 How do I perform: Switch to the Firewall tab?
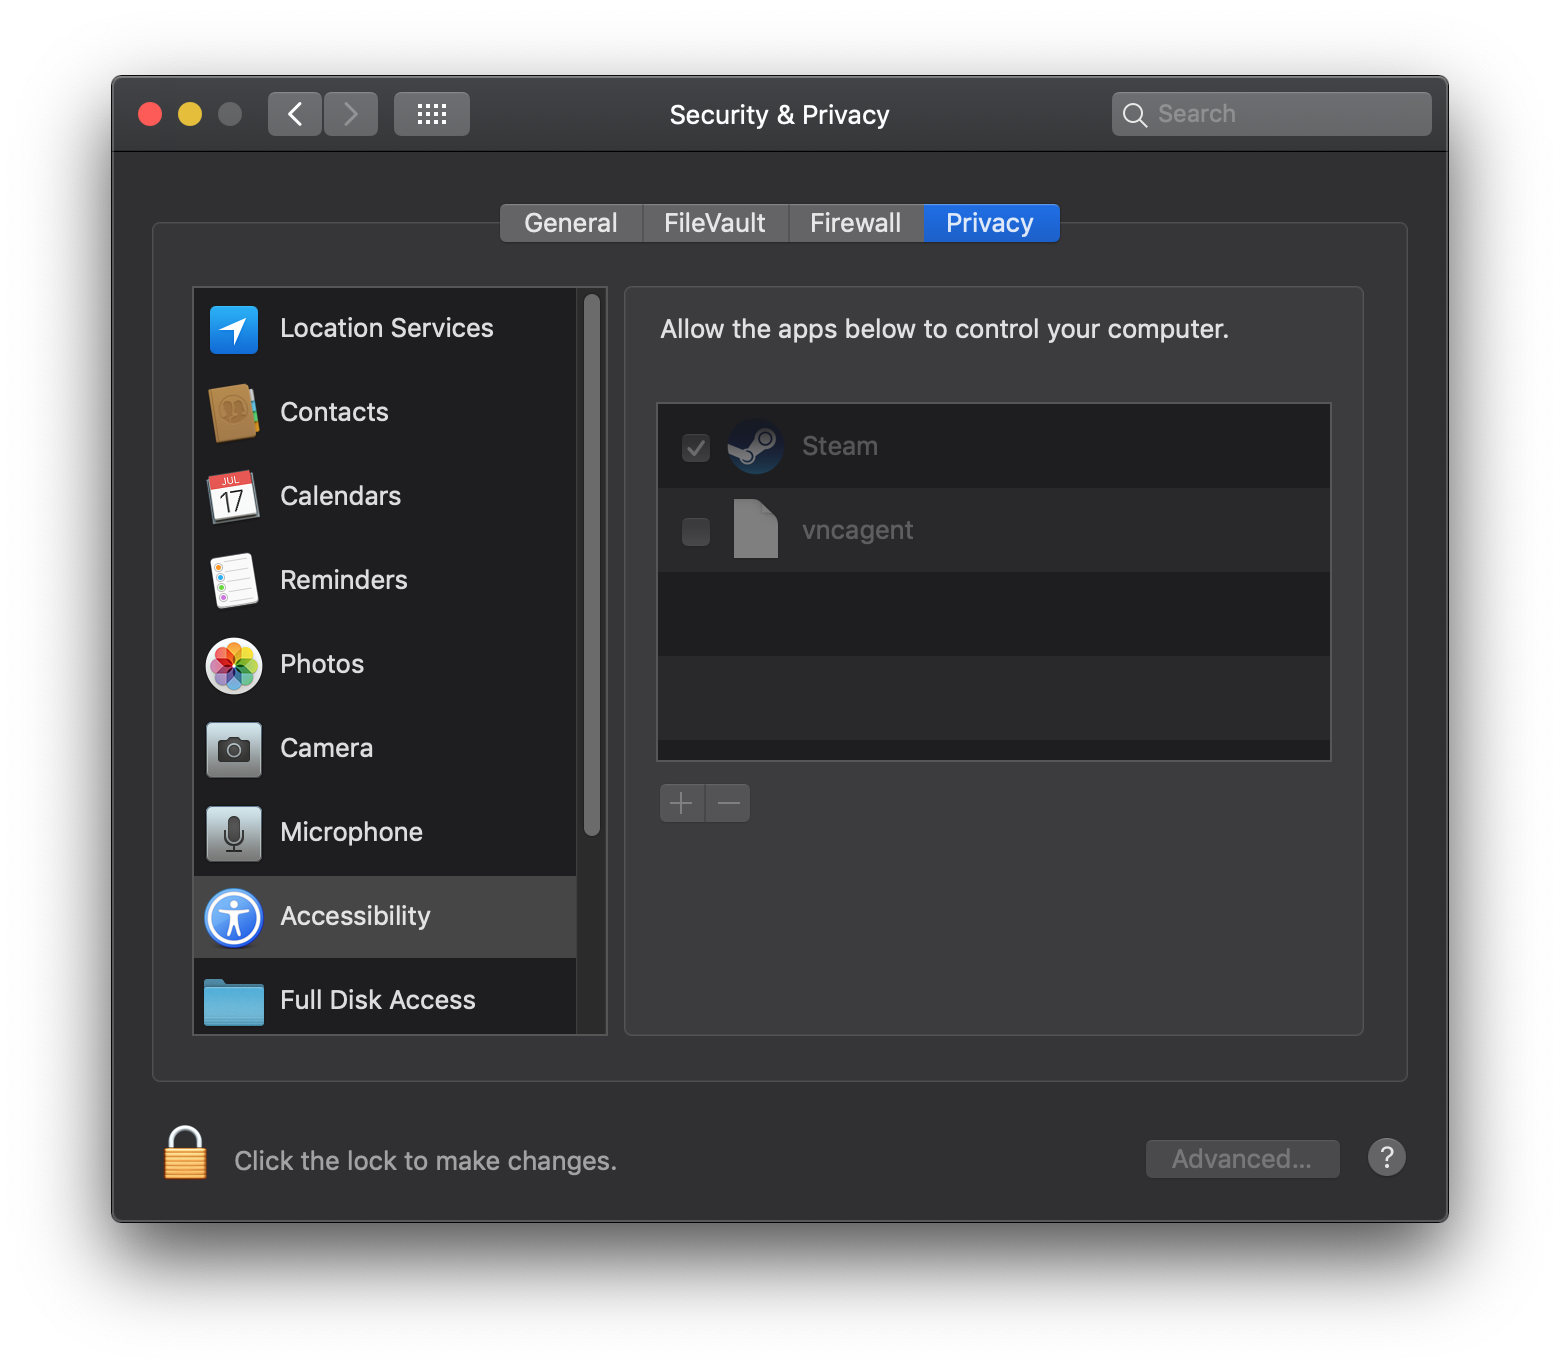pos(855,223)
